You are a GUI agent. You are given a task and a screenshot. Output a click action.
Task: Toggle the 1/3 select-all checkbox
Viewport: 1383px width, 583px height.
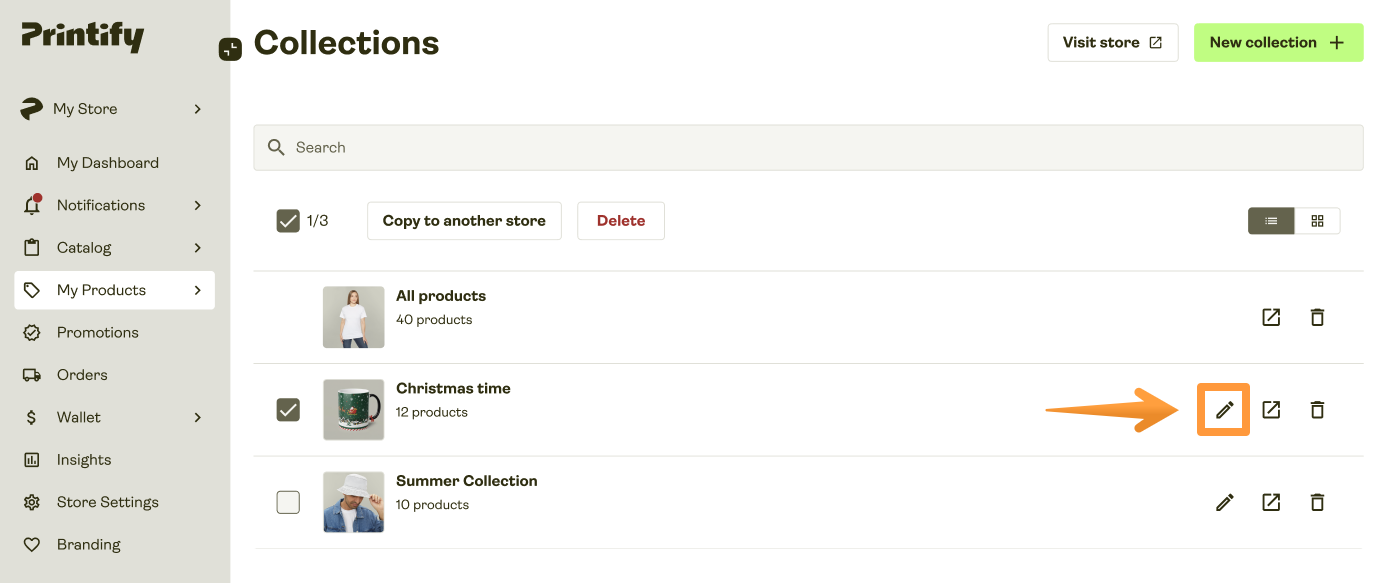pyautogui.click(x=288, y=220)
